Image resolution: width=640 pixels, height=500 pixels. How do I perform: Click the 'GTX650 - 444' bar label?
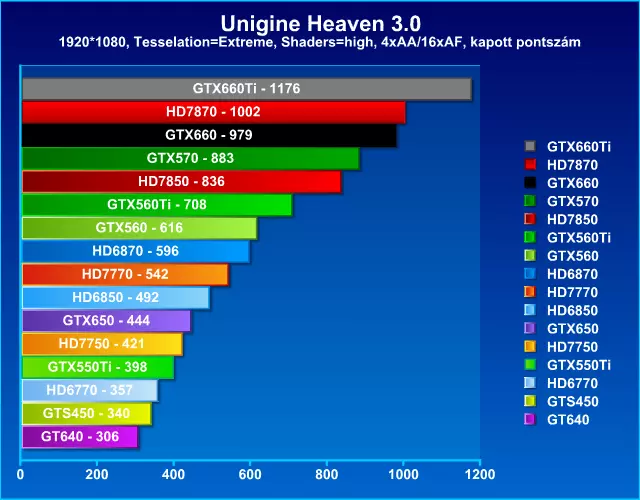coord(106,320)
